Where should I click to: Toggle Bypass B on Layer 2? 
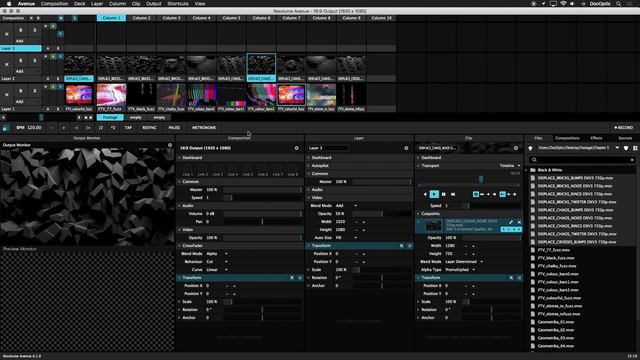click(20, 60)
